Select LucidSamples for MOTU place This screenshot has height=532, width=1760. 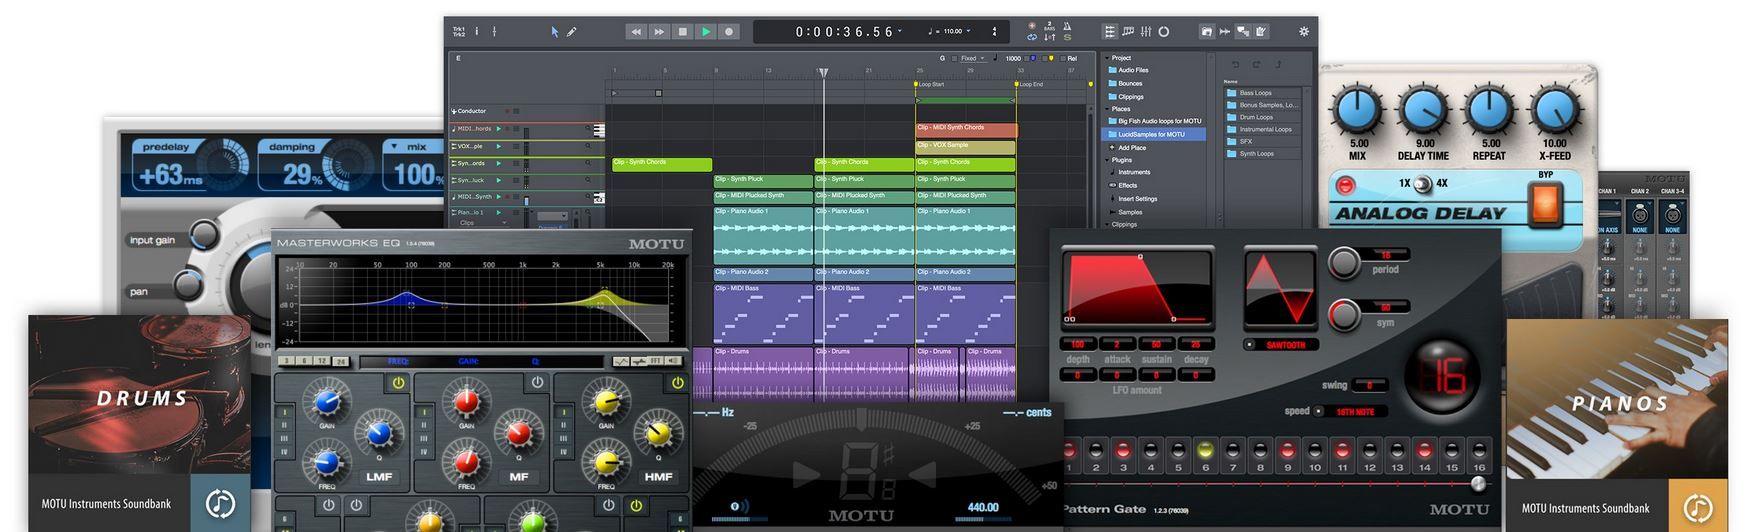(x=1154, y=134)
